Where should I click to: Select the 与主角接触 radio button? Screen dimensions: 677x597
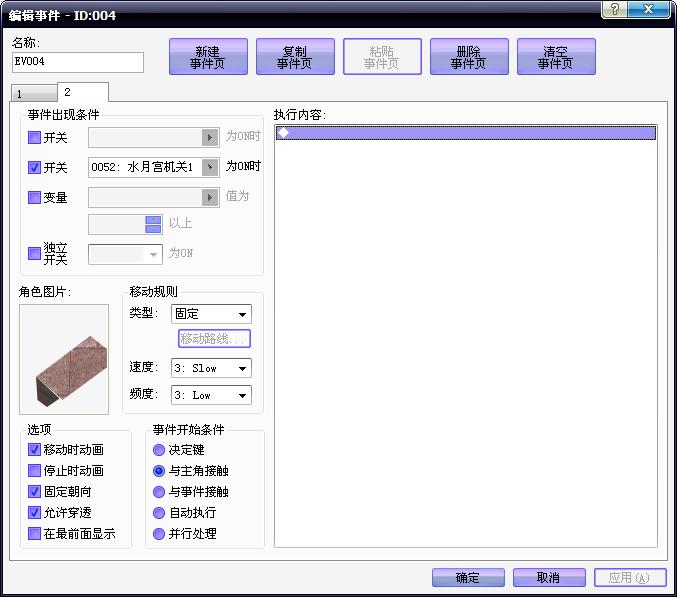[159, 471]
